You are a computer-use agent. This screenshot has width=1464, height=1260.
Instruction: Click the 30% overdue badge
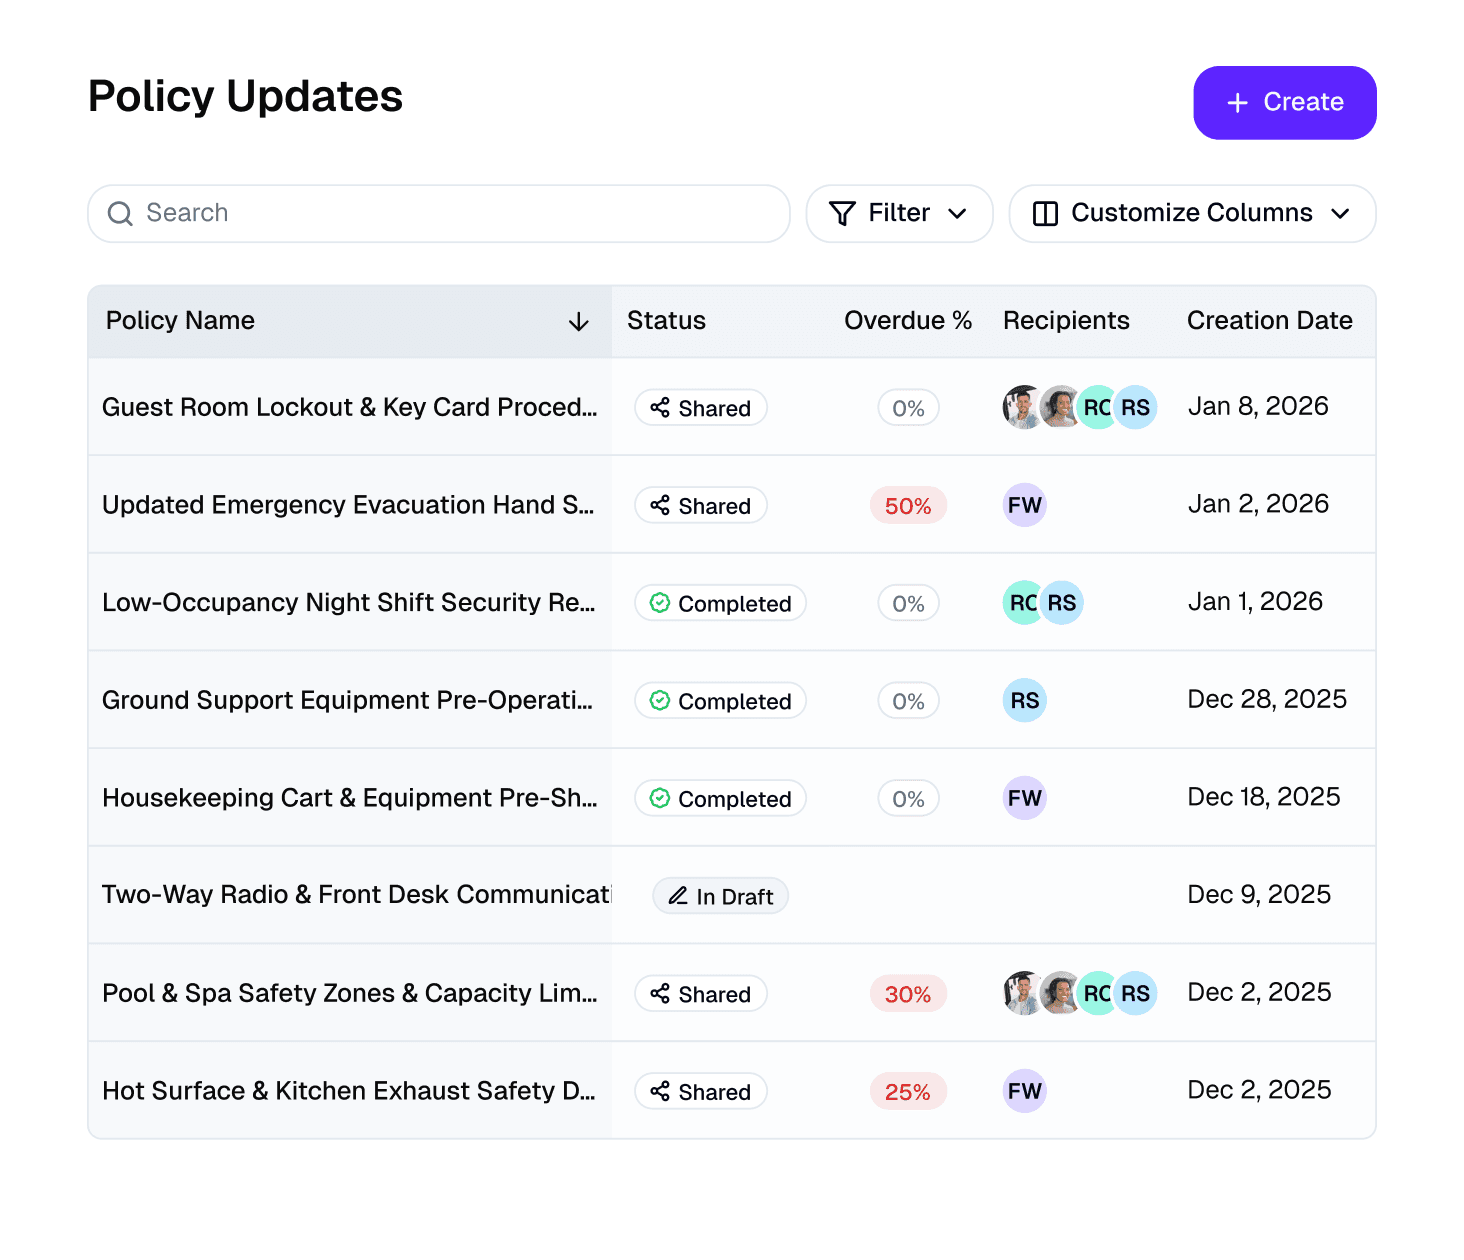point(908,994)
